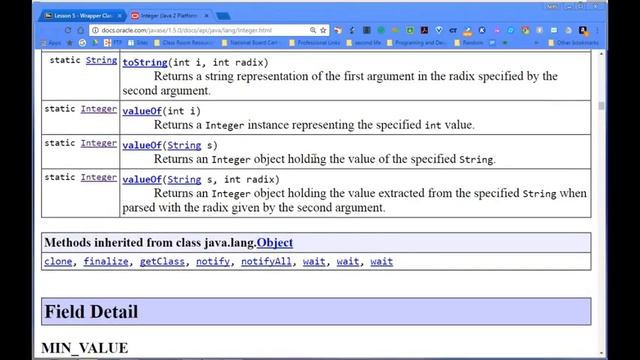Open the second life bookmark folder
The width and height of the screenshot is (640, 360).
tap(364, 42)
